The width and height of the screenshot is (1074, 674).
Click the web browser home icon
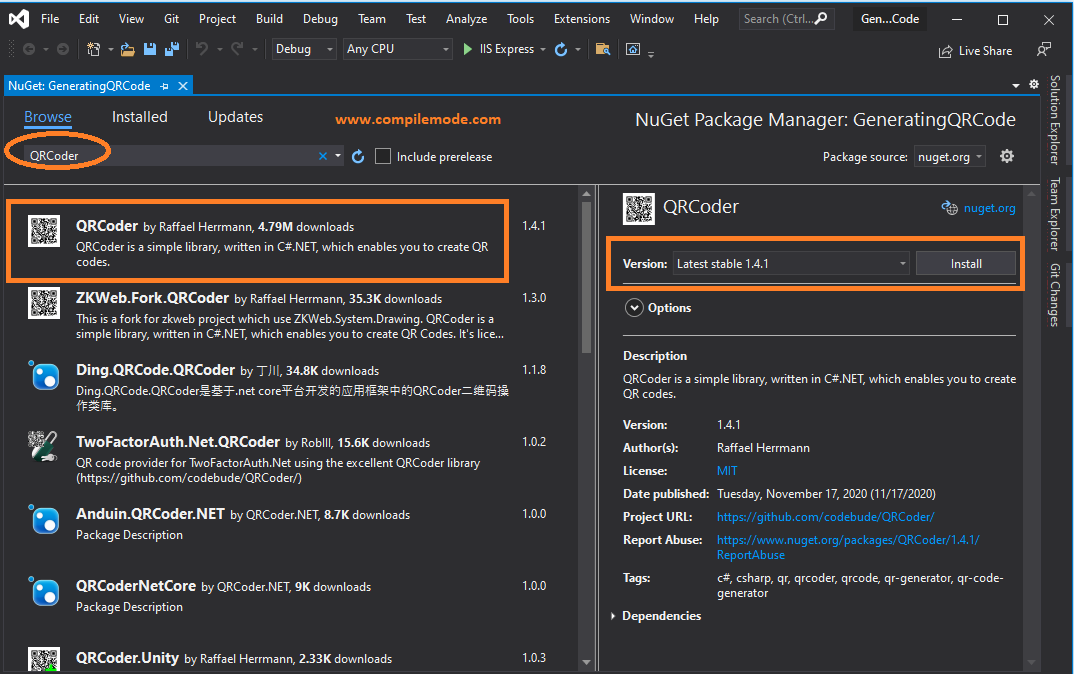(x=633, y=50)
